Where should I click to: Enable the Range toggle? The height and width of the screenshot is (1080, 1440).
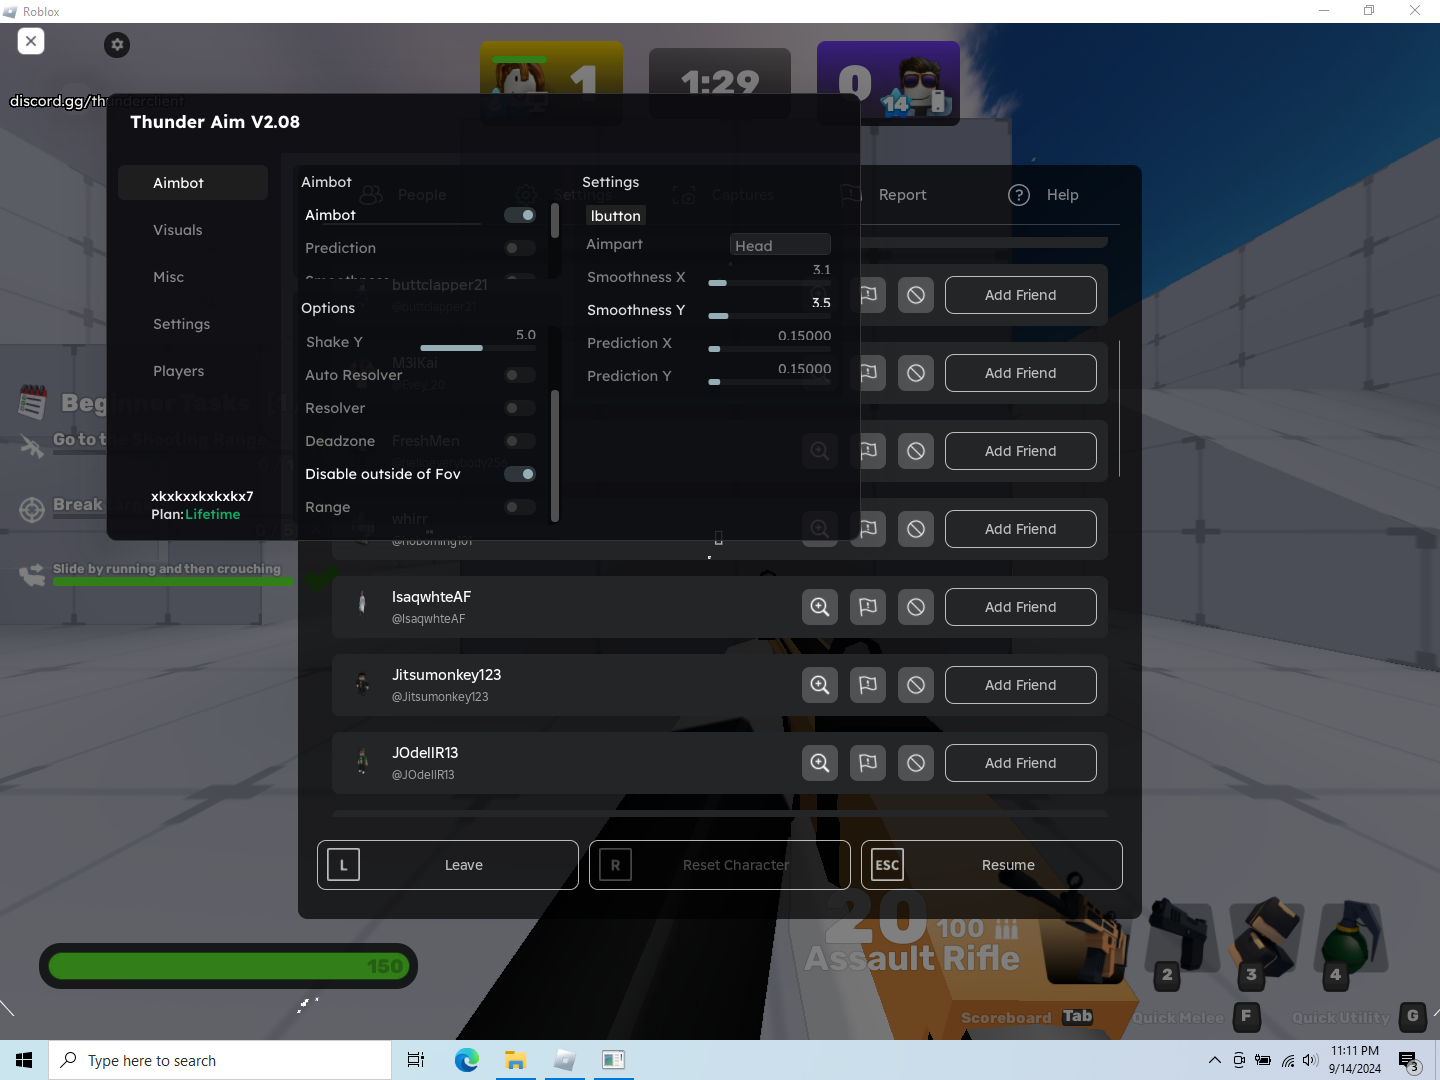coord(520,507)
